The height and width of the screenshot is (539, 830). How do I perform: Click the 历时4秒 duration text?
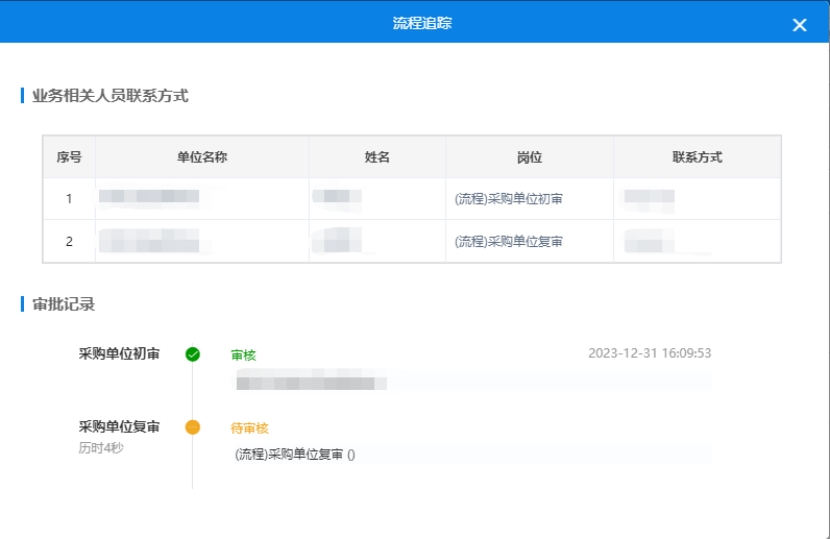point(101,447)
